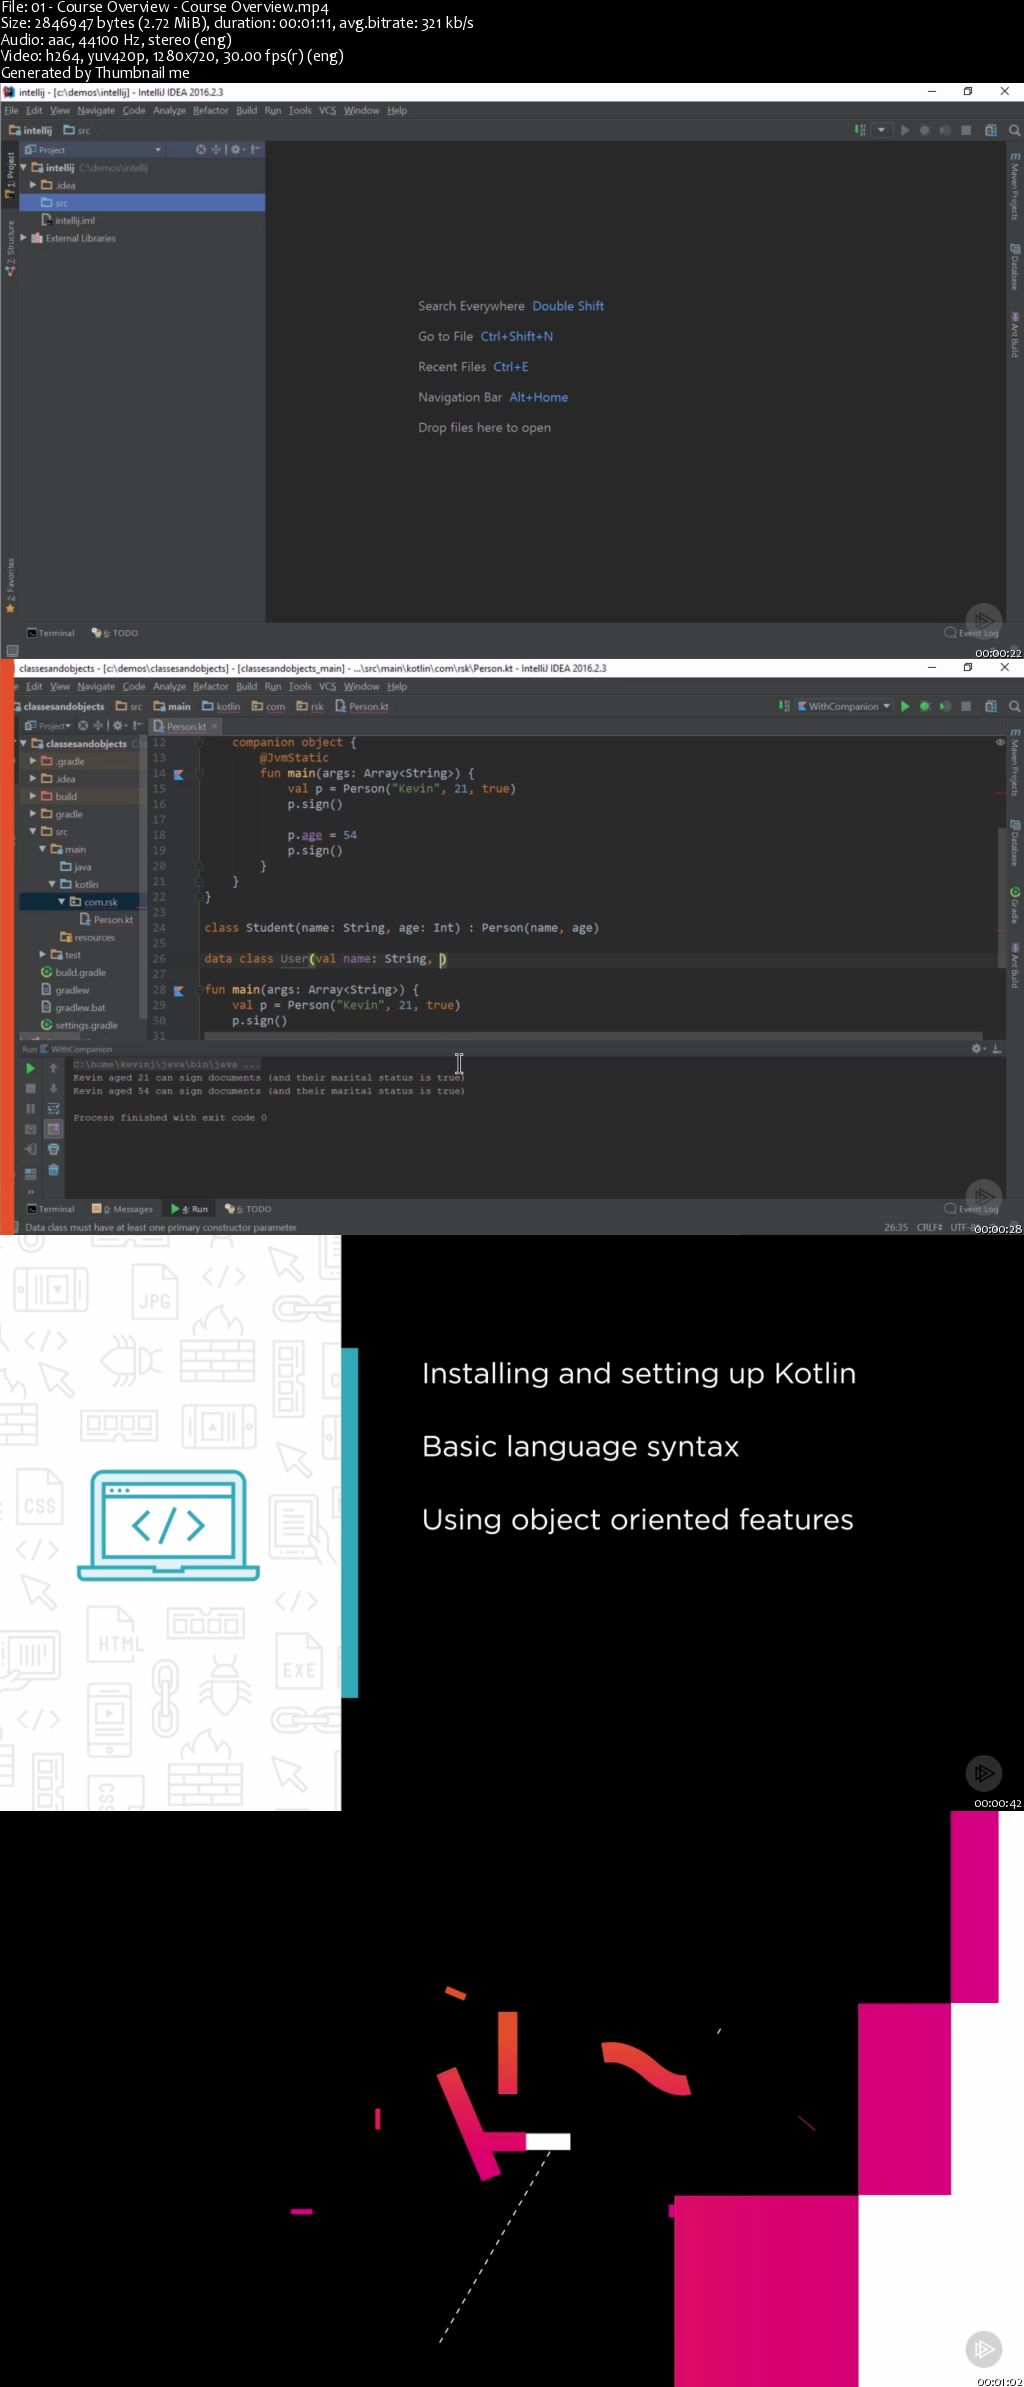Expand External Libraries in intellij window tree
Image resolution: width=1024 pixels, height=2387 pixels.
pos(24,238)
